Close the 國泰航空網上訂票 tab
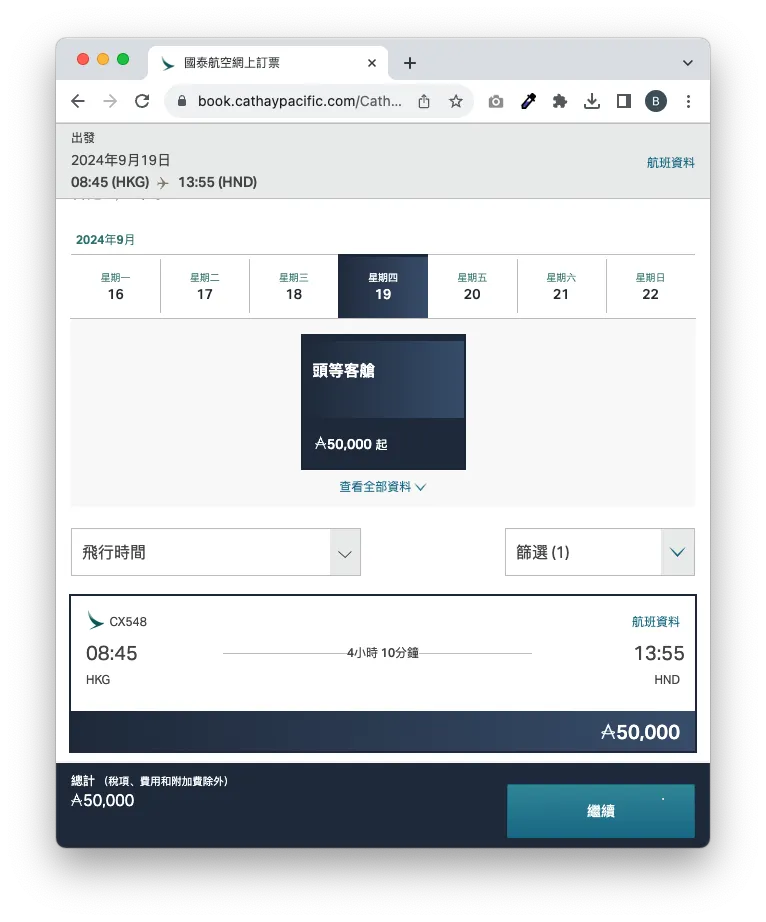 click(x=372, y=63)
